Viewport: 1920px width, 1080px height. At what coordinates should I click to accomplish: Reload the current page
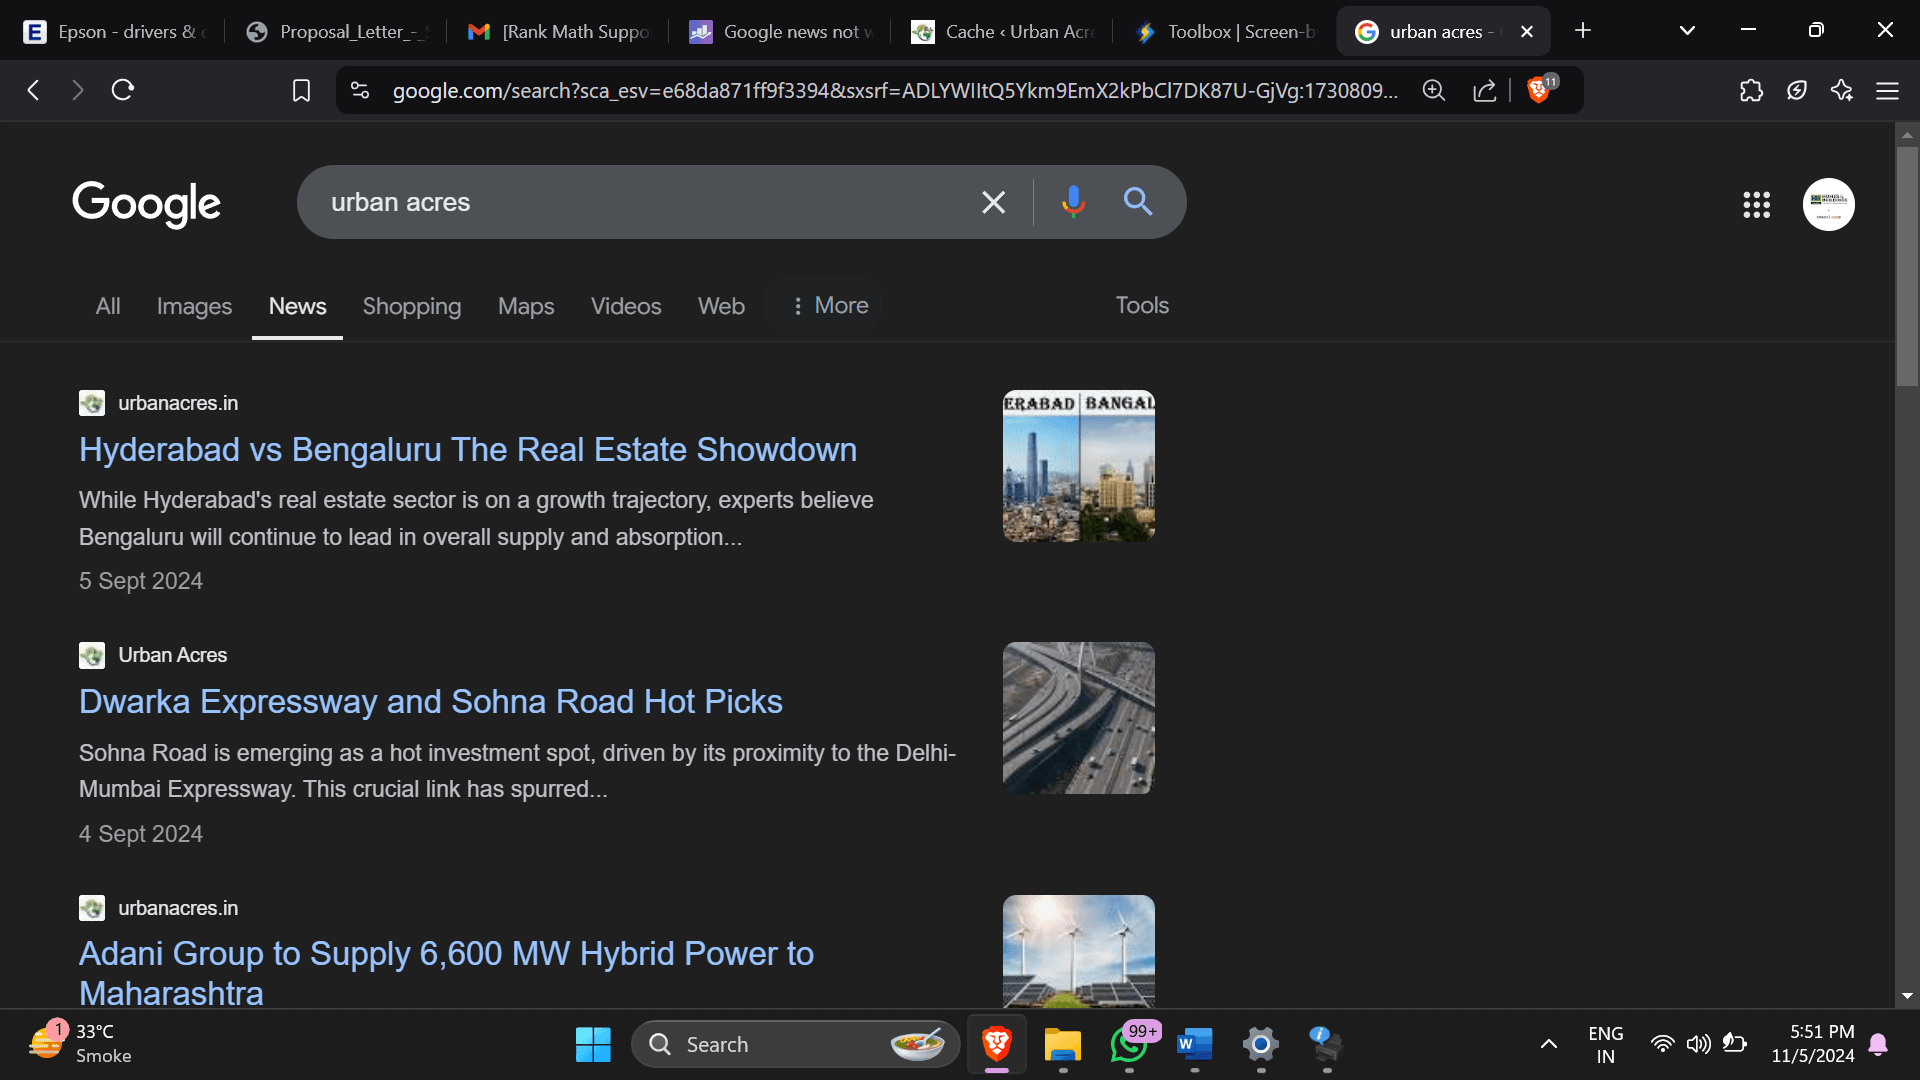point(123,91)
